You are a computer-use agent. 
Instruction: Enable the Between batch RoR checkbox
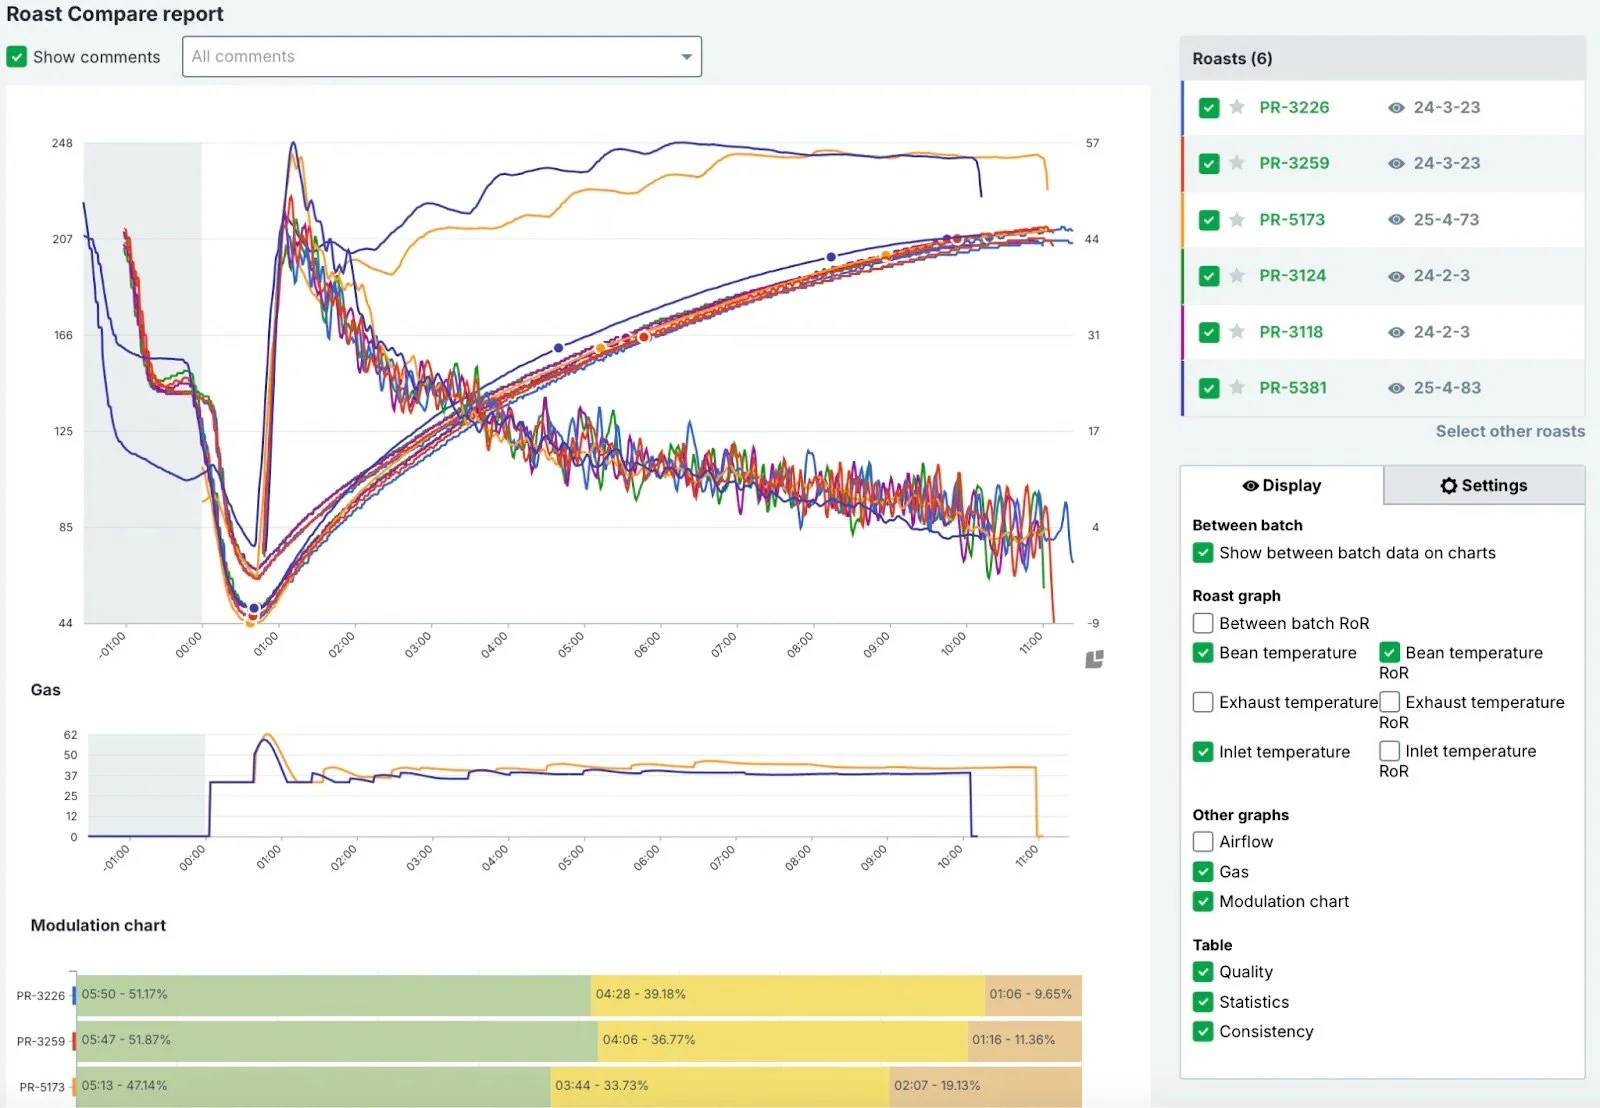click(1203, 623)
